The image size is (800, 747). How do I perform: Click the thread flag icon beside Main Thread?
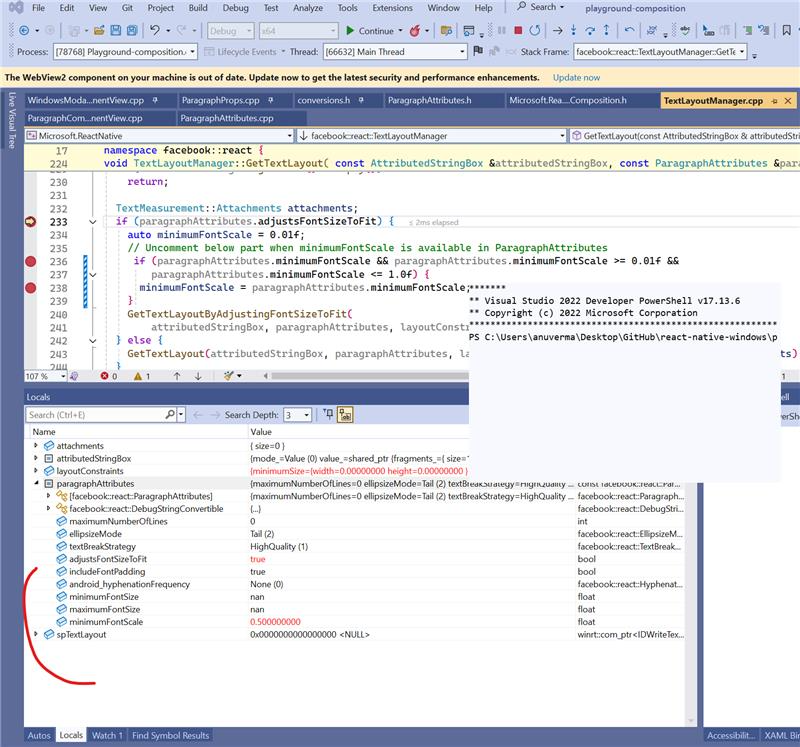[478, 51]
